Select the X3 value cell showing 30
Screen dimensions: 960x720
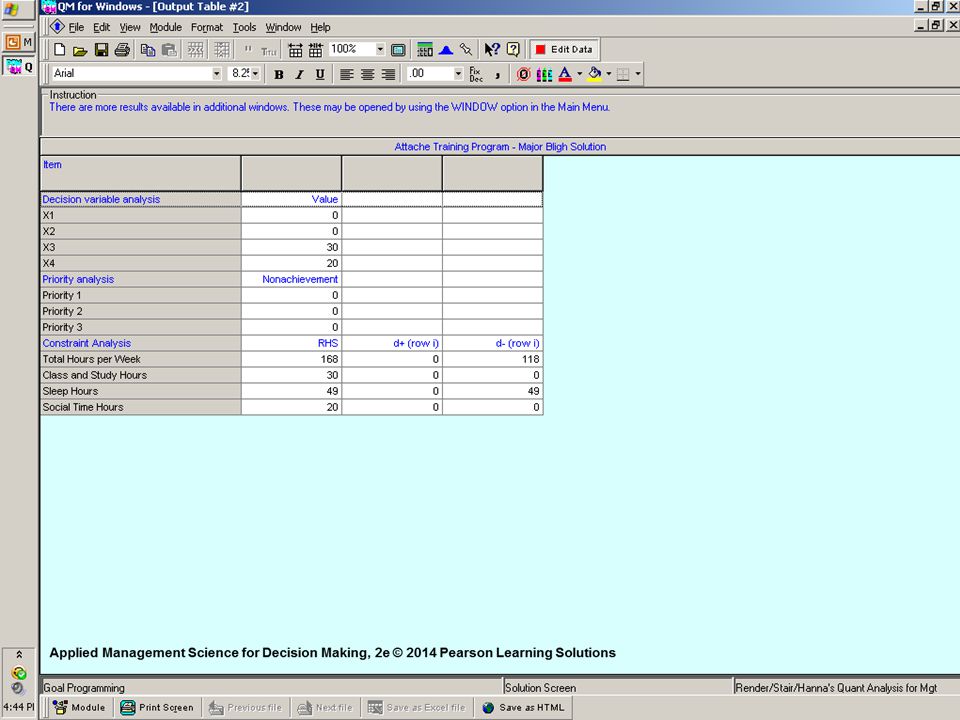tap(291, 247)
